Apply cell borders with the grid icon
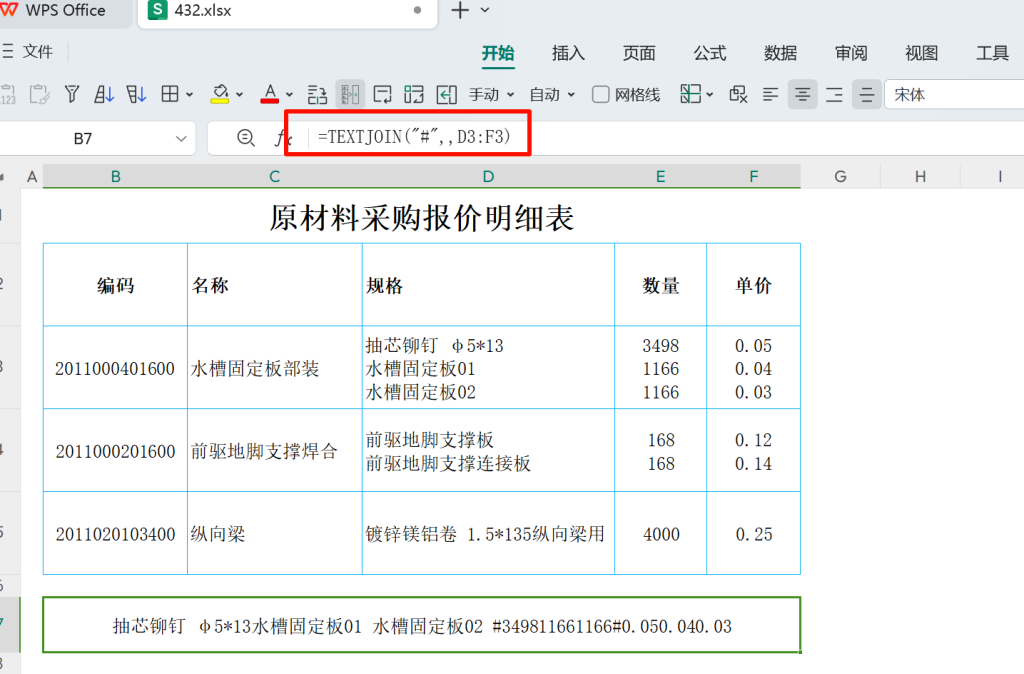 point(170,95)
